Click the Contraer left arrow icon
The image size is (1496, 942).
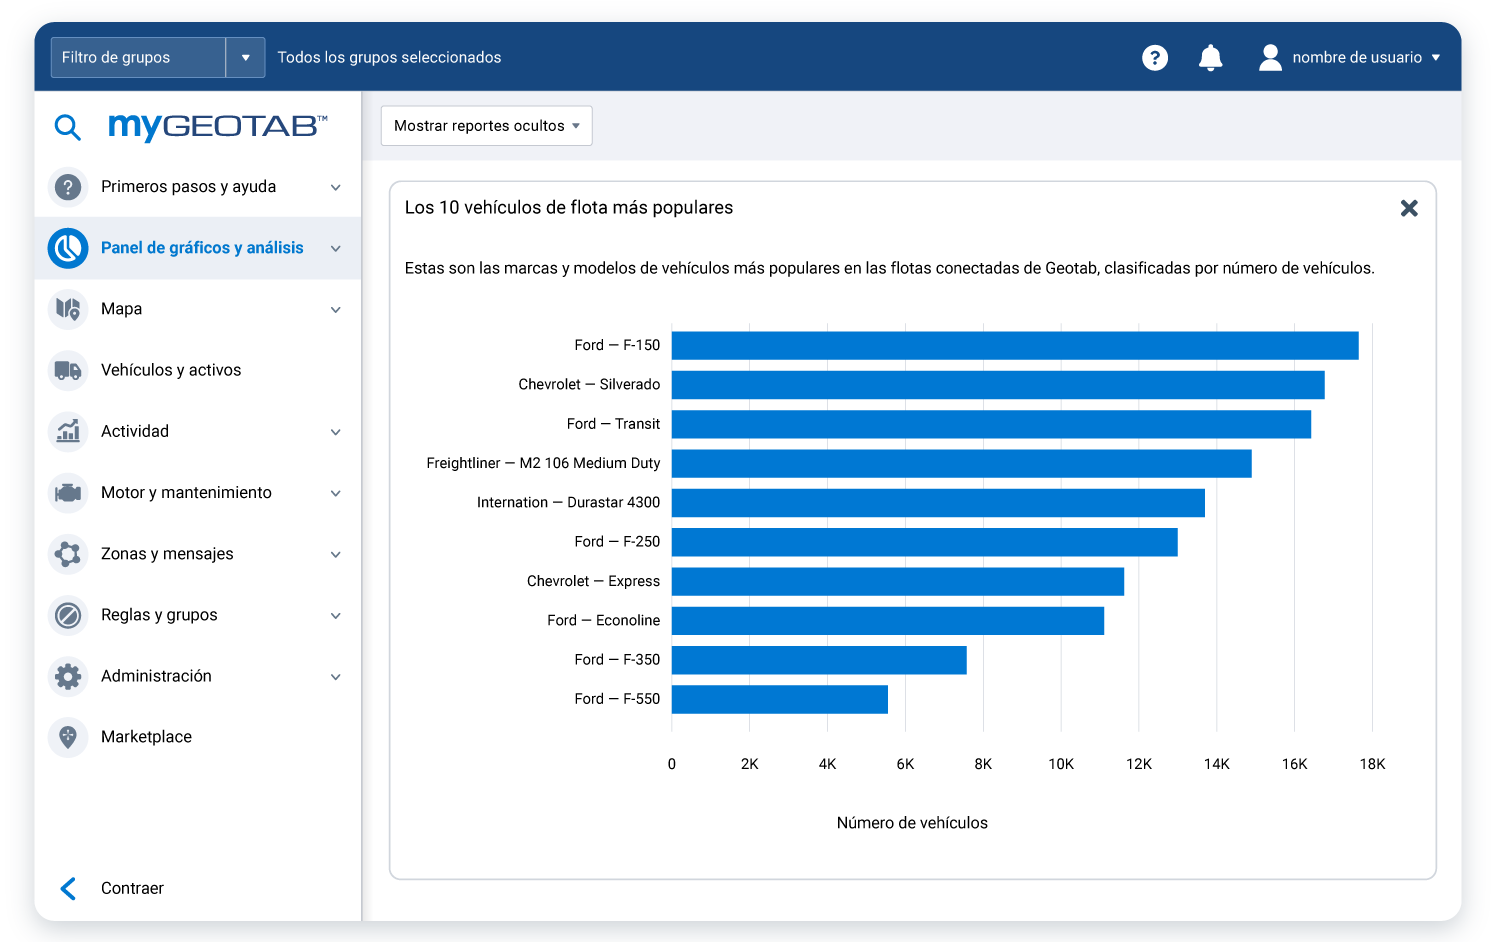tap(68, 888)
